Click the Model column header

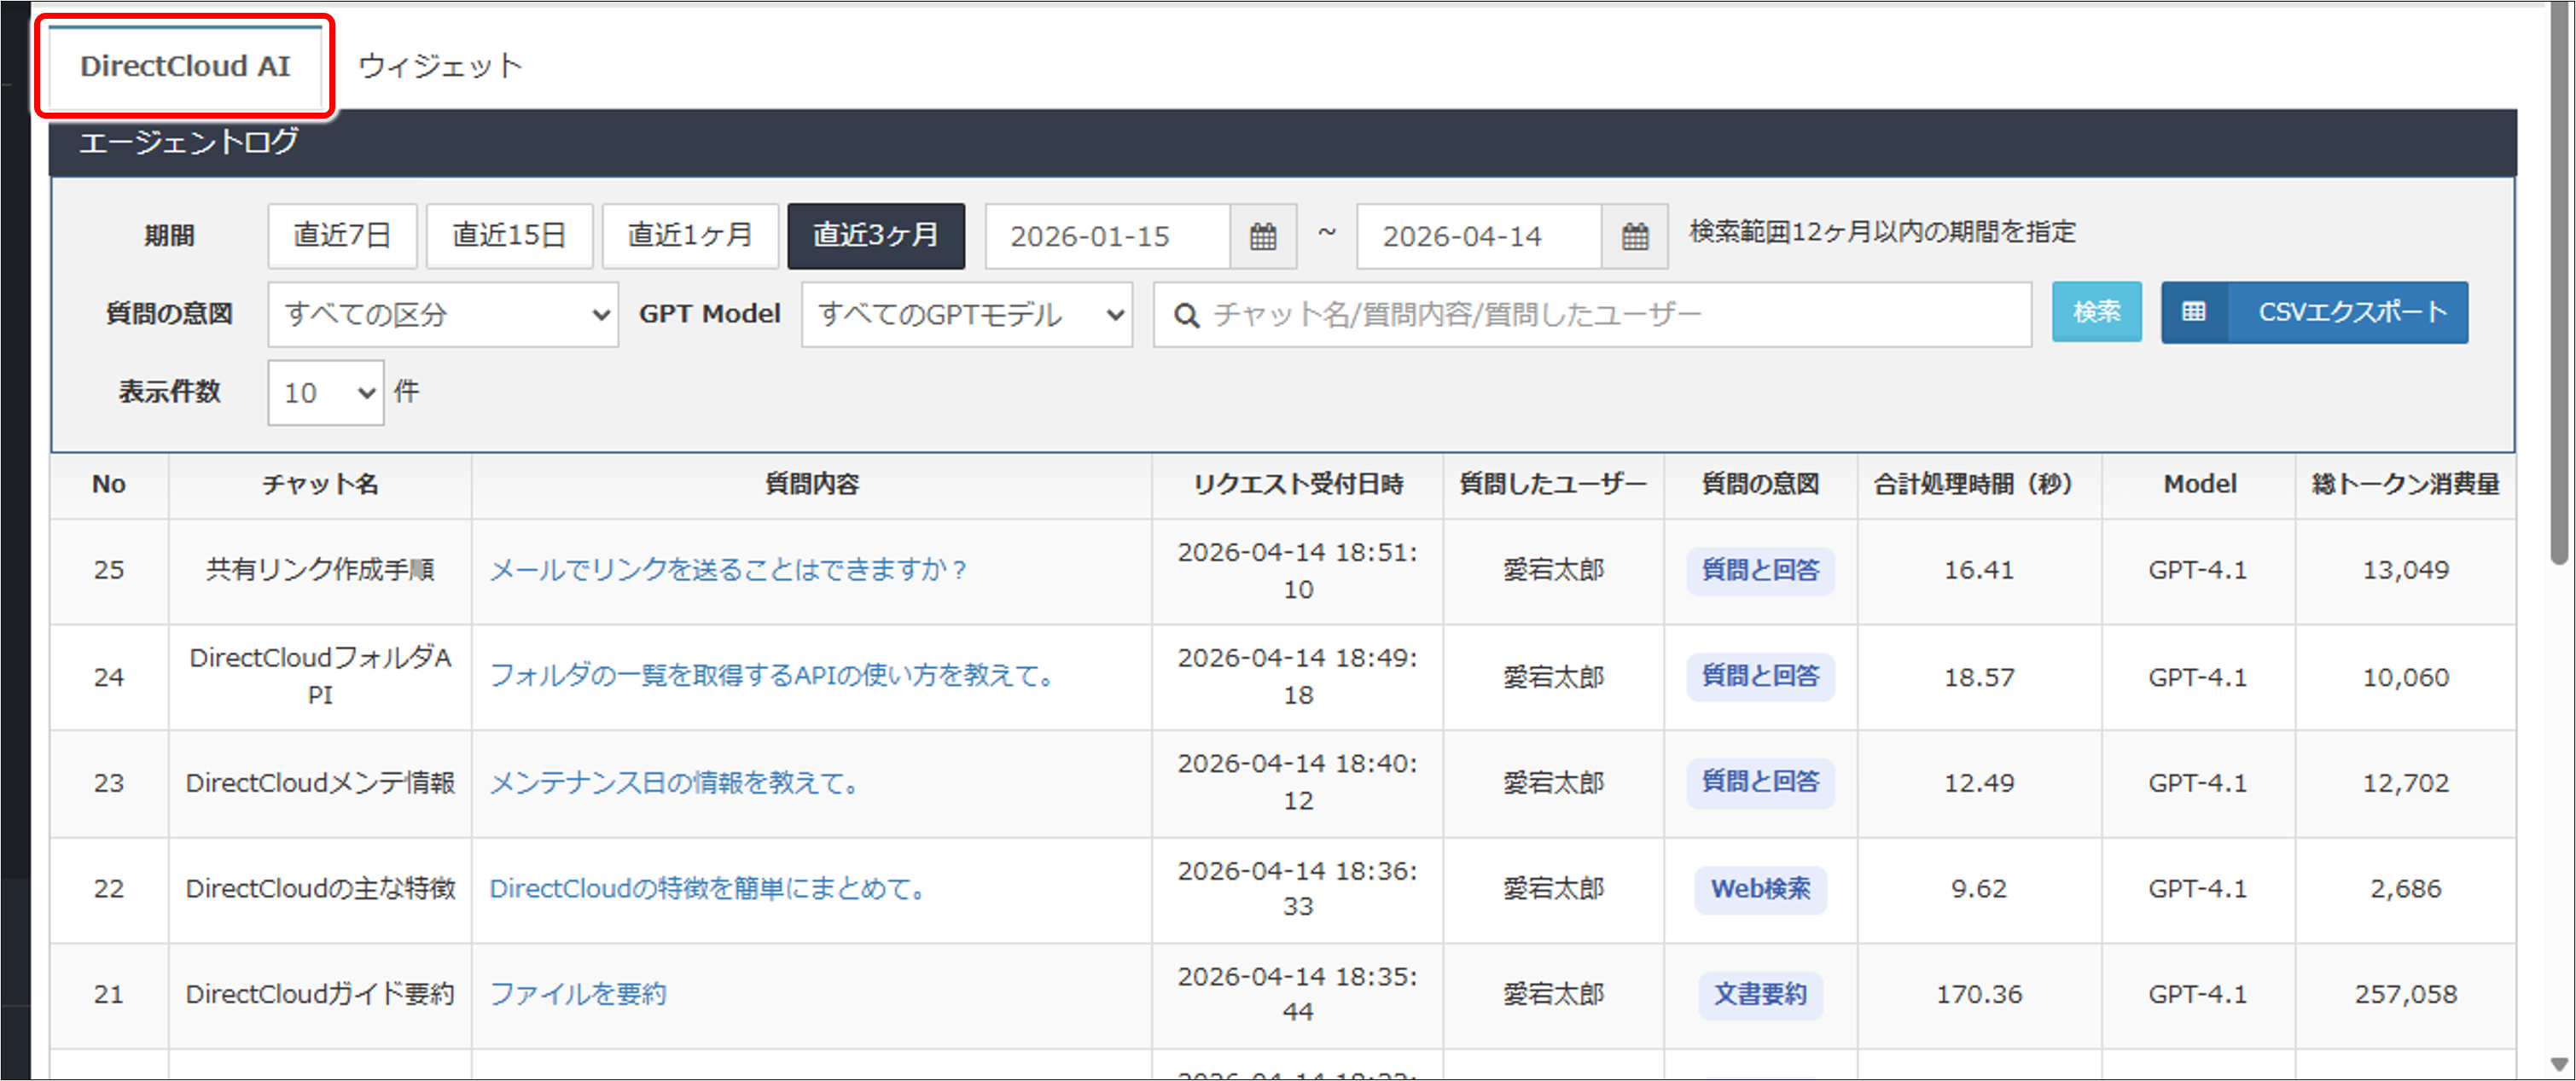coord(2199,485)
